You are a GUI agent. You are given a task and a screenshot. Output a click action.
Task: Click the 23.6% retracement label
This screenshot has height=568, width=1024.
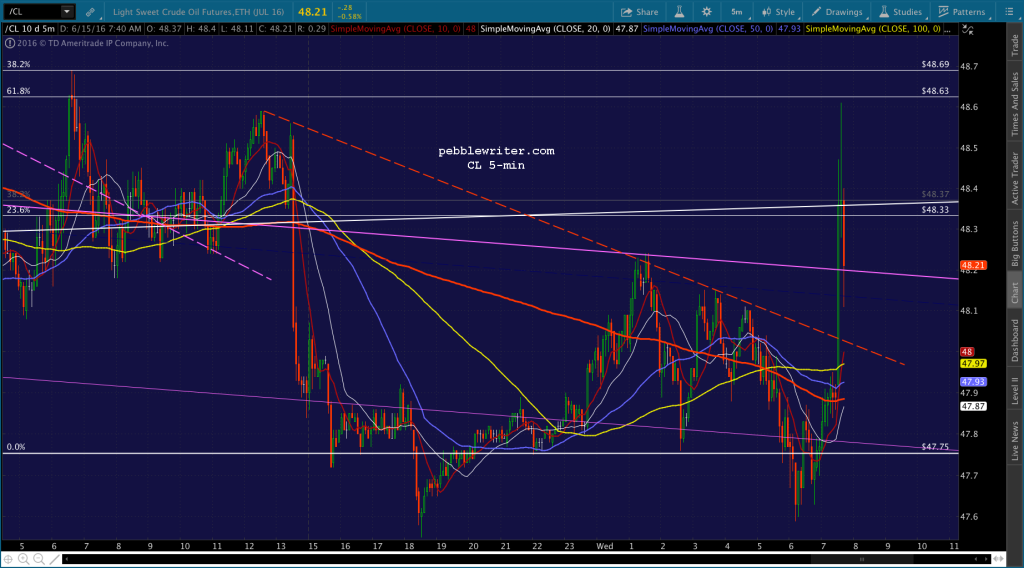pyautogui.click(x=18, y=210)
